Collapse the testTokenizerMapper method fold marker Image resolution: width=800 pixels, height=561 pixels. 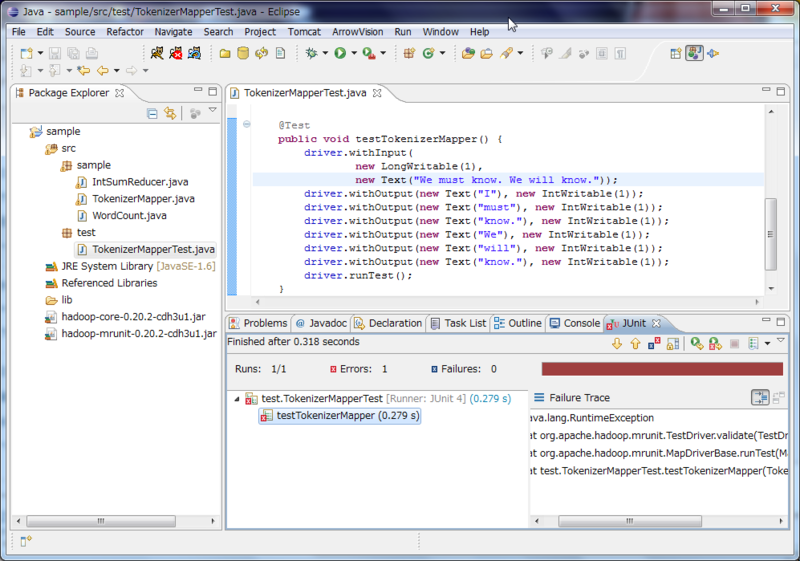[x=246, y=124]
